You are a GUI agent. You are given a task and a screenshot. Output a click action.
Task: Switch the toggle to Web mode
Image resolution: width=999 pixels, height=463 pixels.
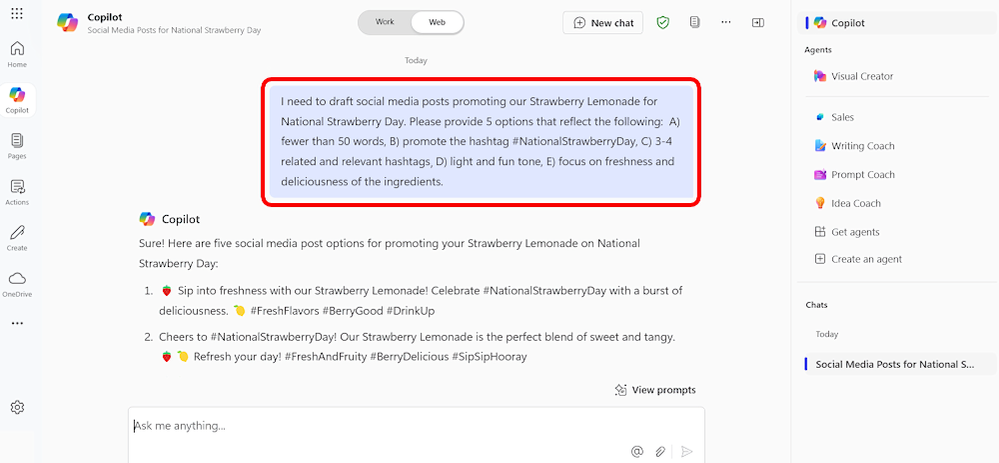(x=437, y=22)
